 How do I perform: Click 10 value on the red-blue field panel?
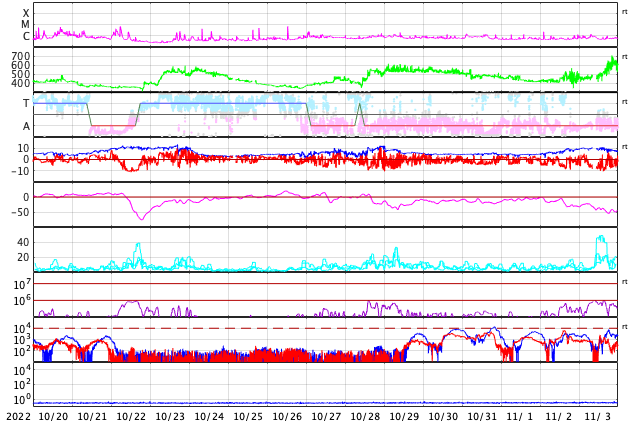pos(23,148)
